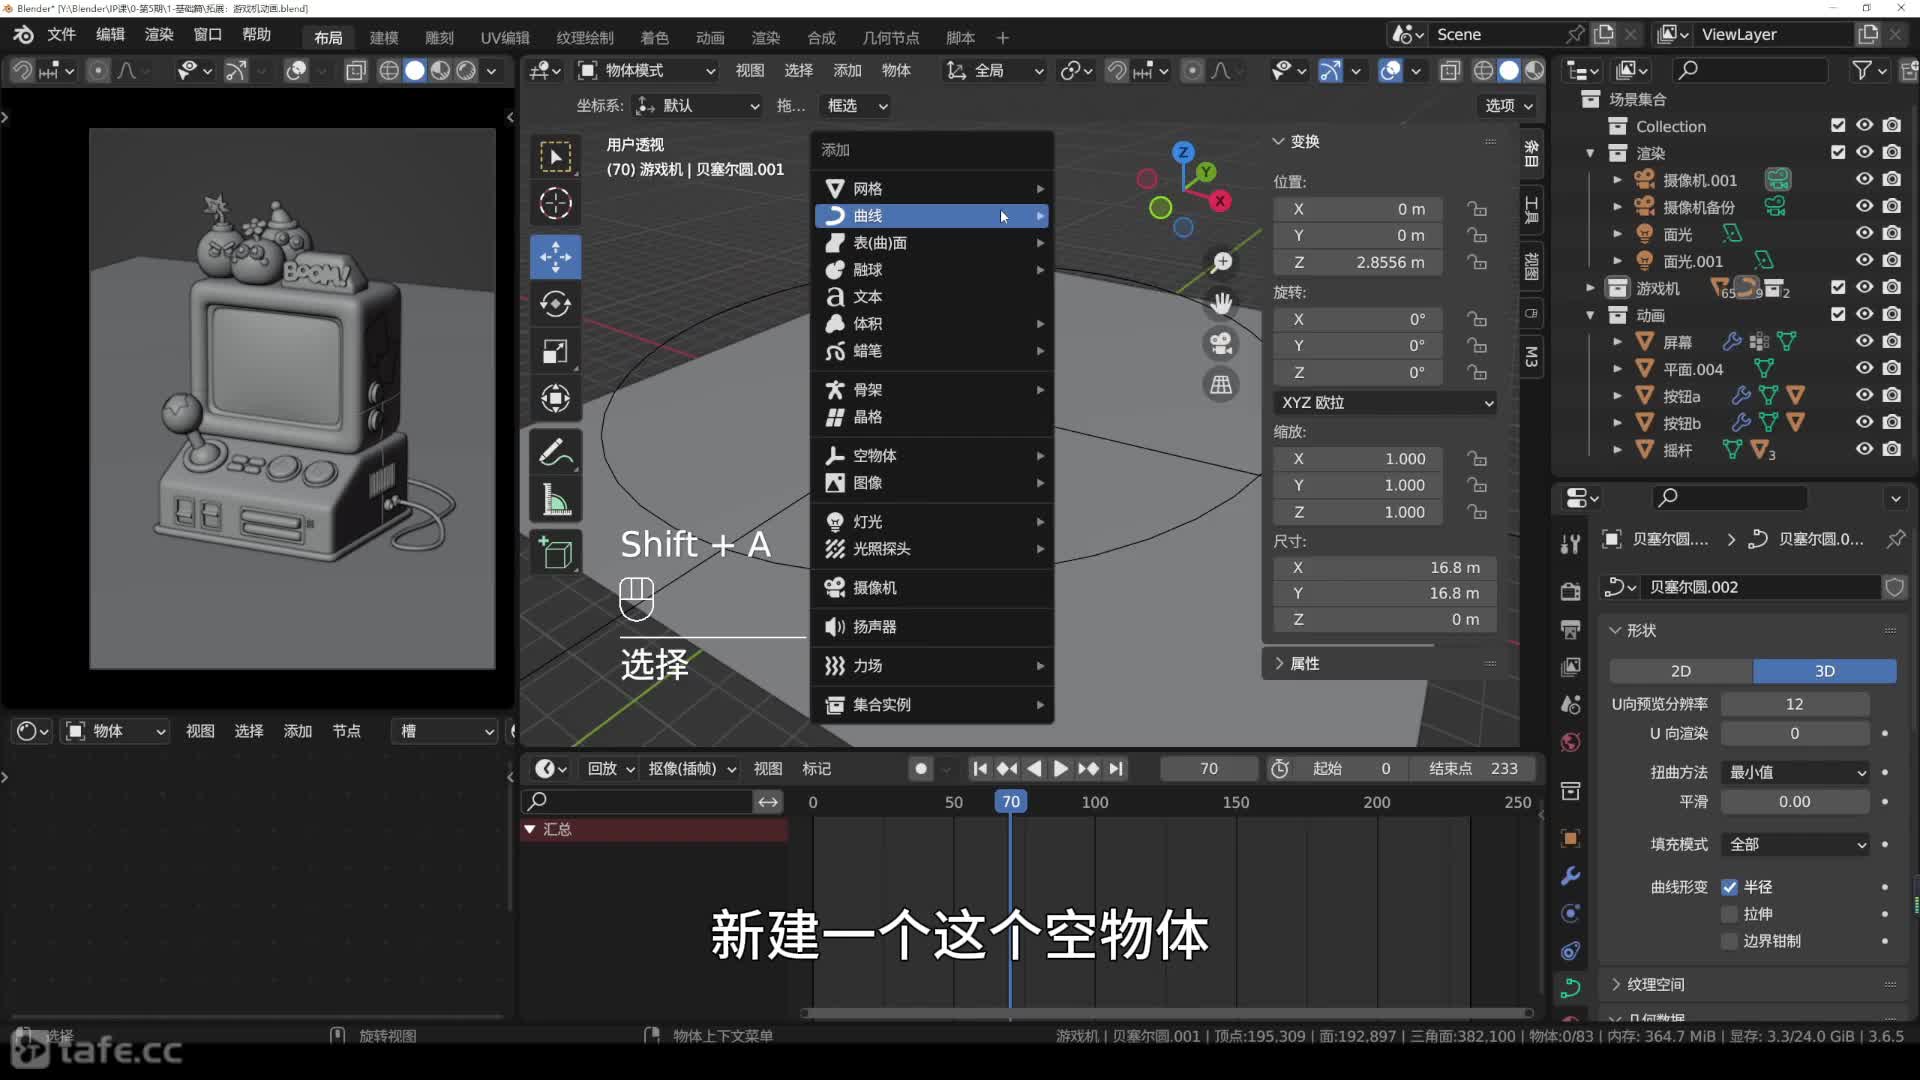Viewport: 1920px width, 1080px height.
Task: Open the 物体模式 mode dropdown
Action: 647,70
